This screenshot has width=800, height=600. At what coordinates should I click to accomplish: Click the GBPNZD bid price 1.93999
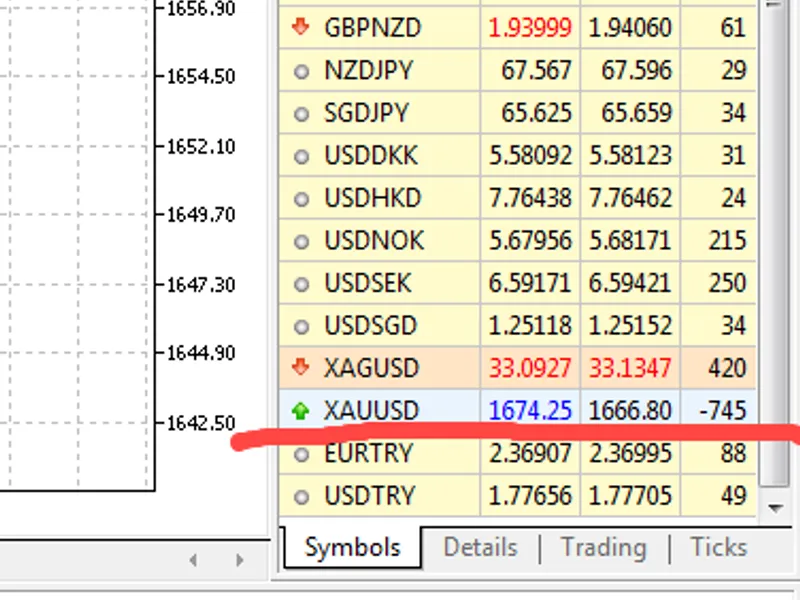pyautogui.click(x=530, y=28)
